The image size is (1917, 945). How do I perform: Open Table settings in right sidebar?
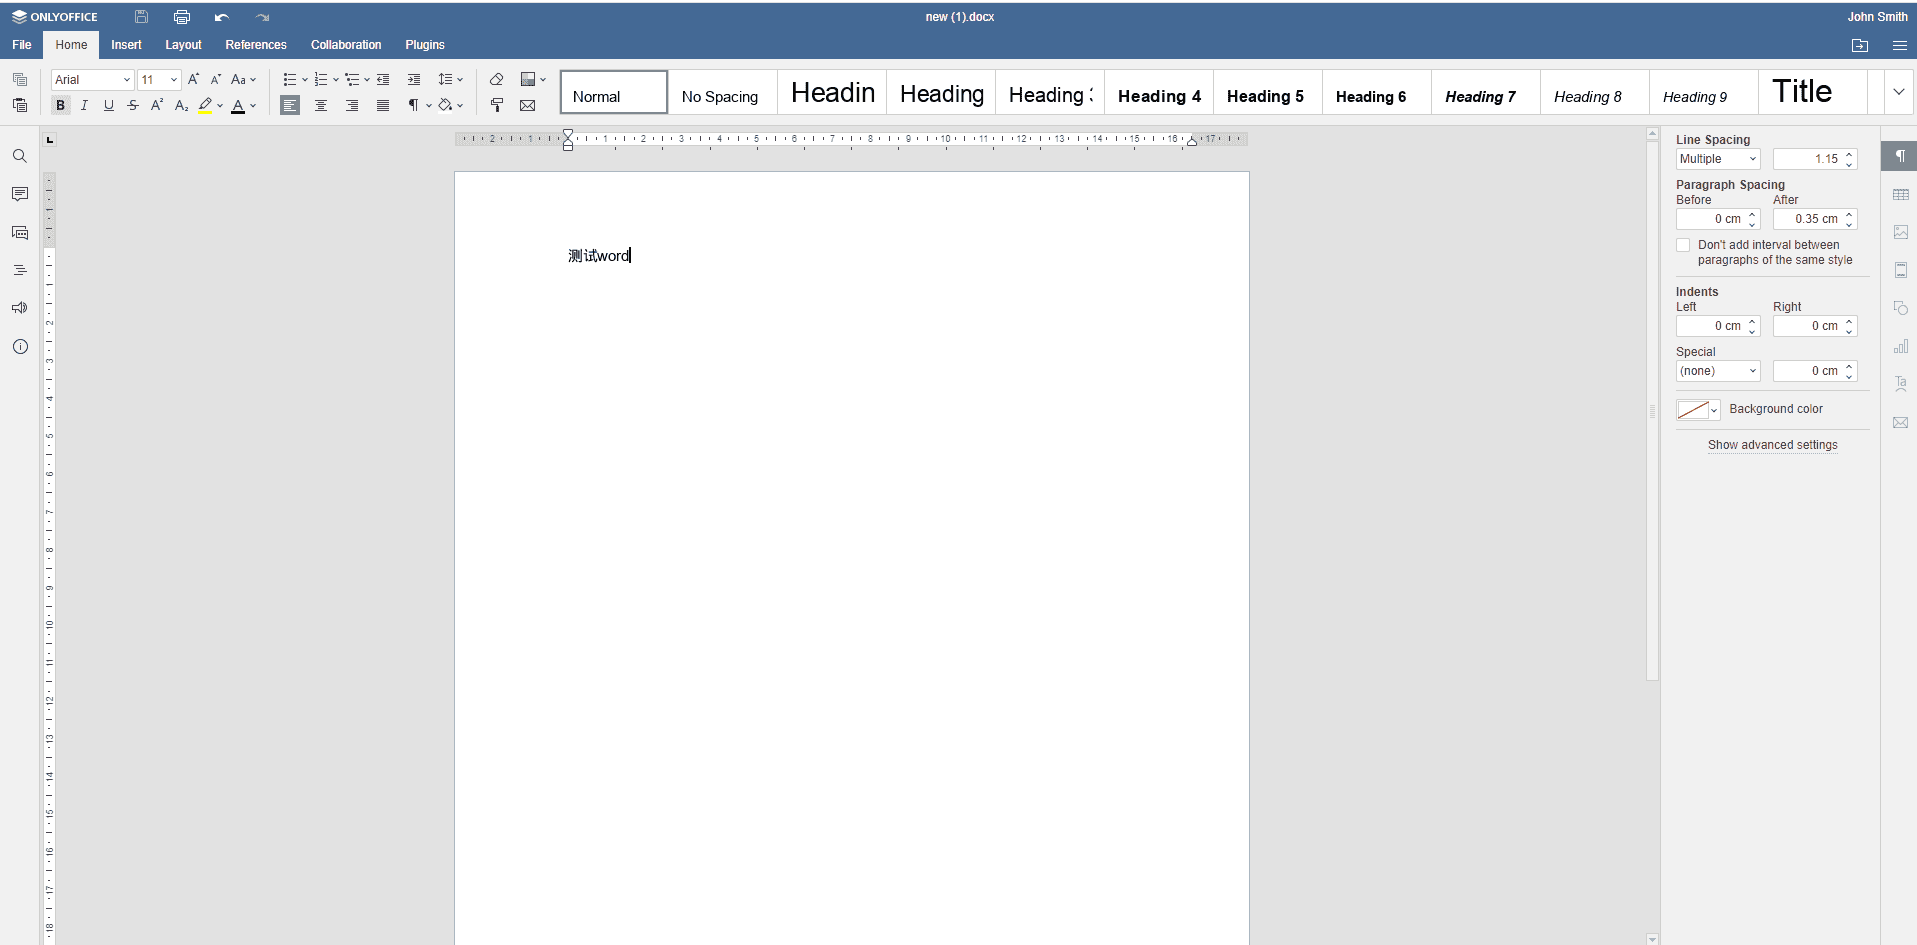[1901, 194]
